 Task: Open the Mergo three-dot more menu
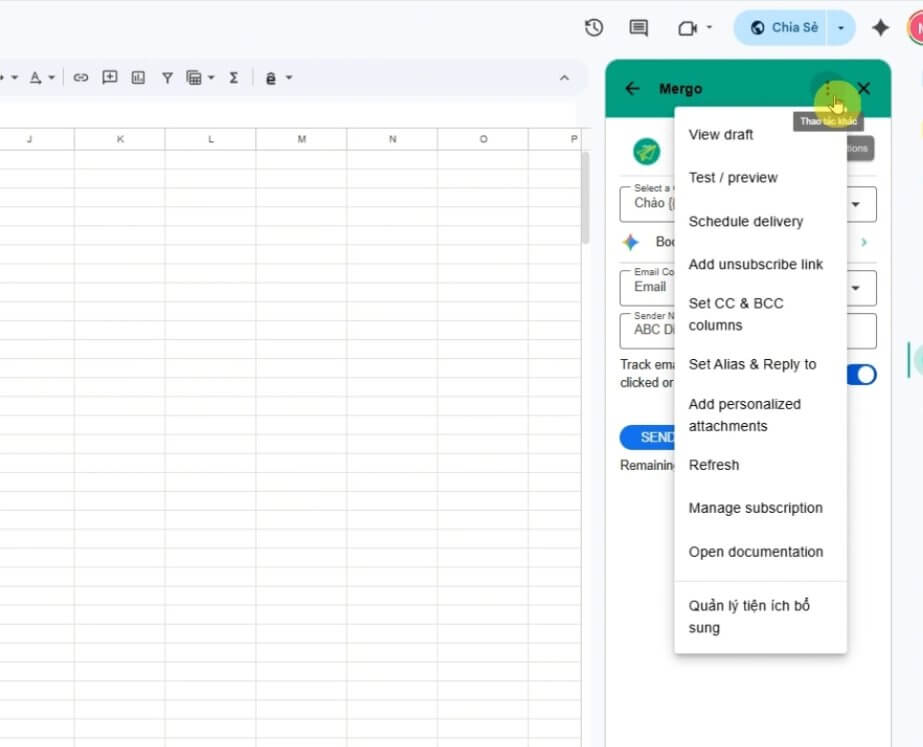(x=828, y=89)
